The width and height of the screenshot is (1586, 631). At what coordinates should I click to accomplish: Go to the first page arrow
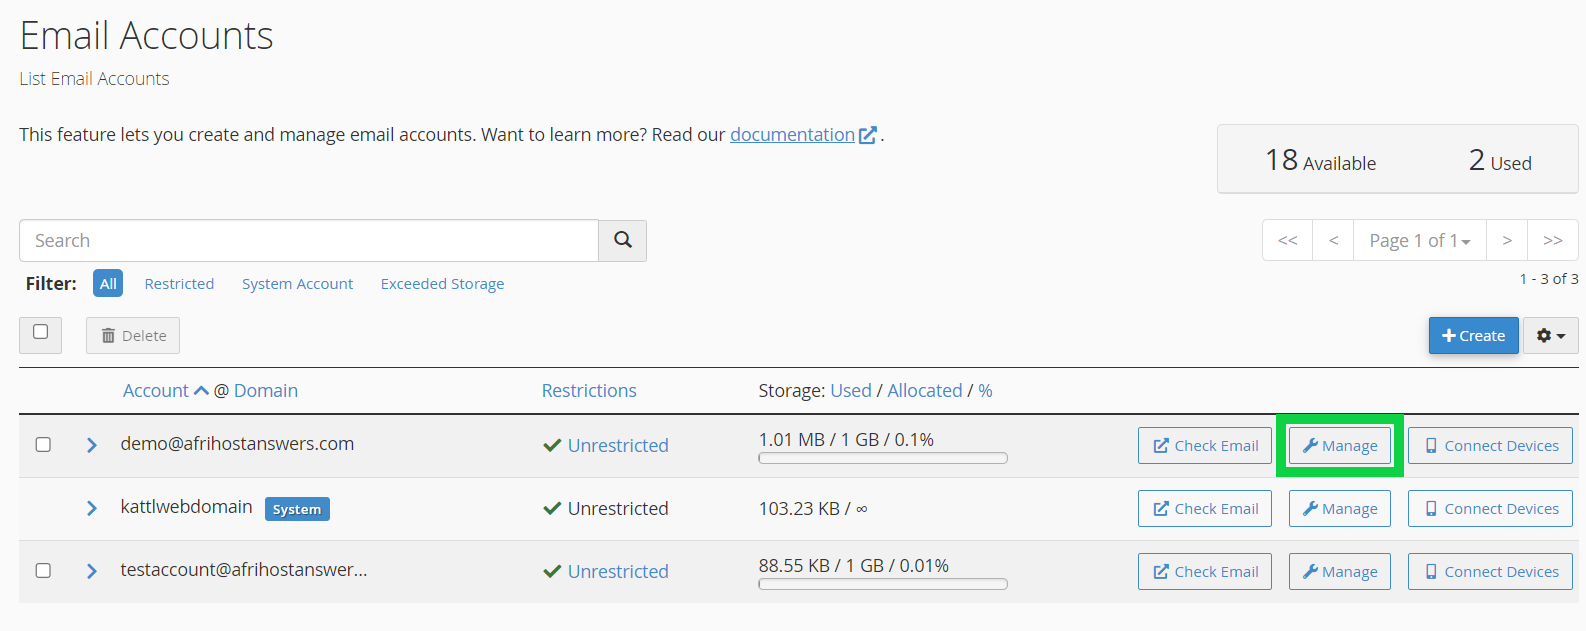pos(1287,240)
